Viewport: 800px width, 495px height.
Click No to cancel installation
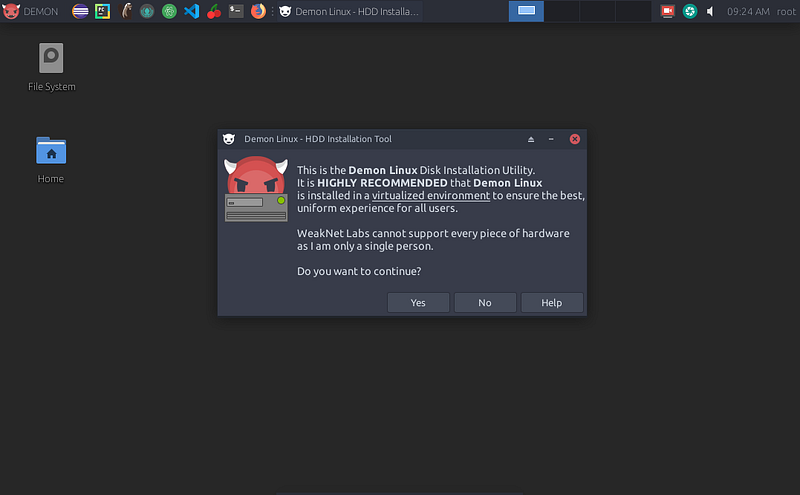[485, 303]
